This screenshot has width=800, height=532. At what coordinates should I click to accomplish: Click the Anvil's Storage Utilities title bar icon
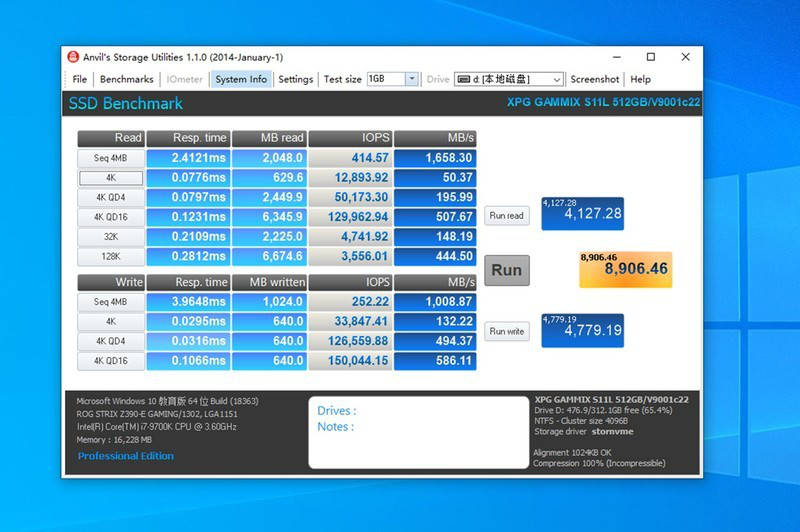click(73, 57)
